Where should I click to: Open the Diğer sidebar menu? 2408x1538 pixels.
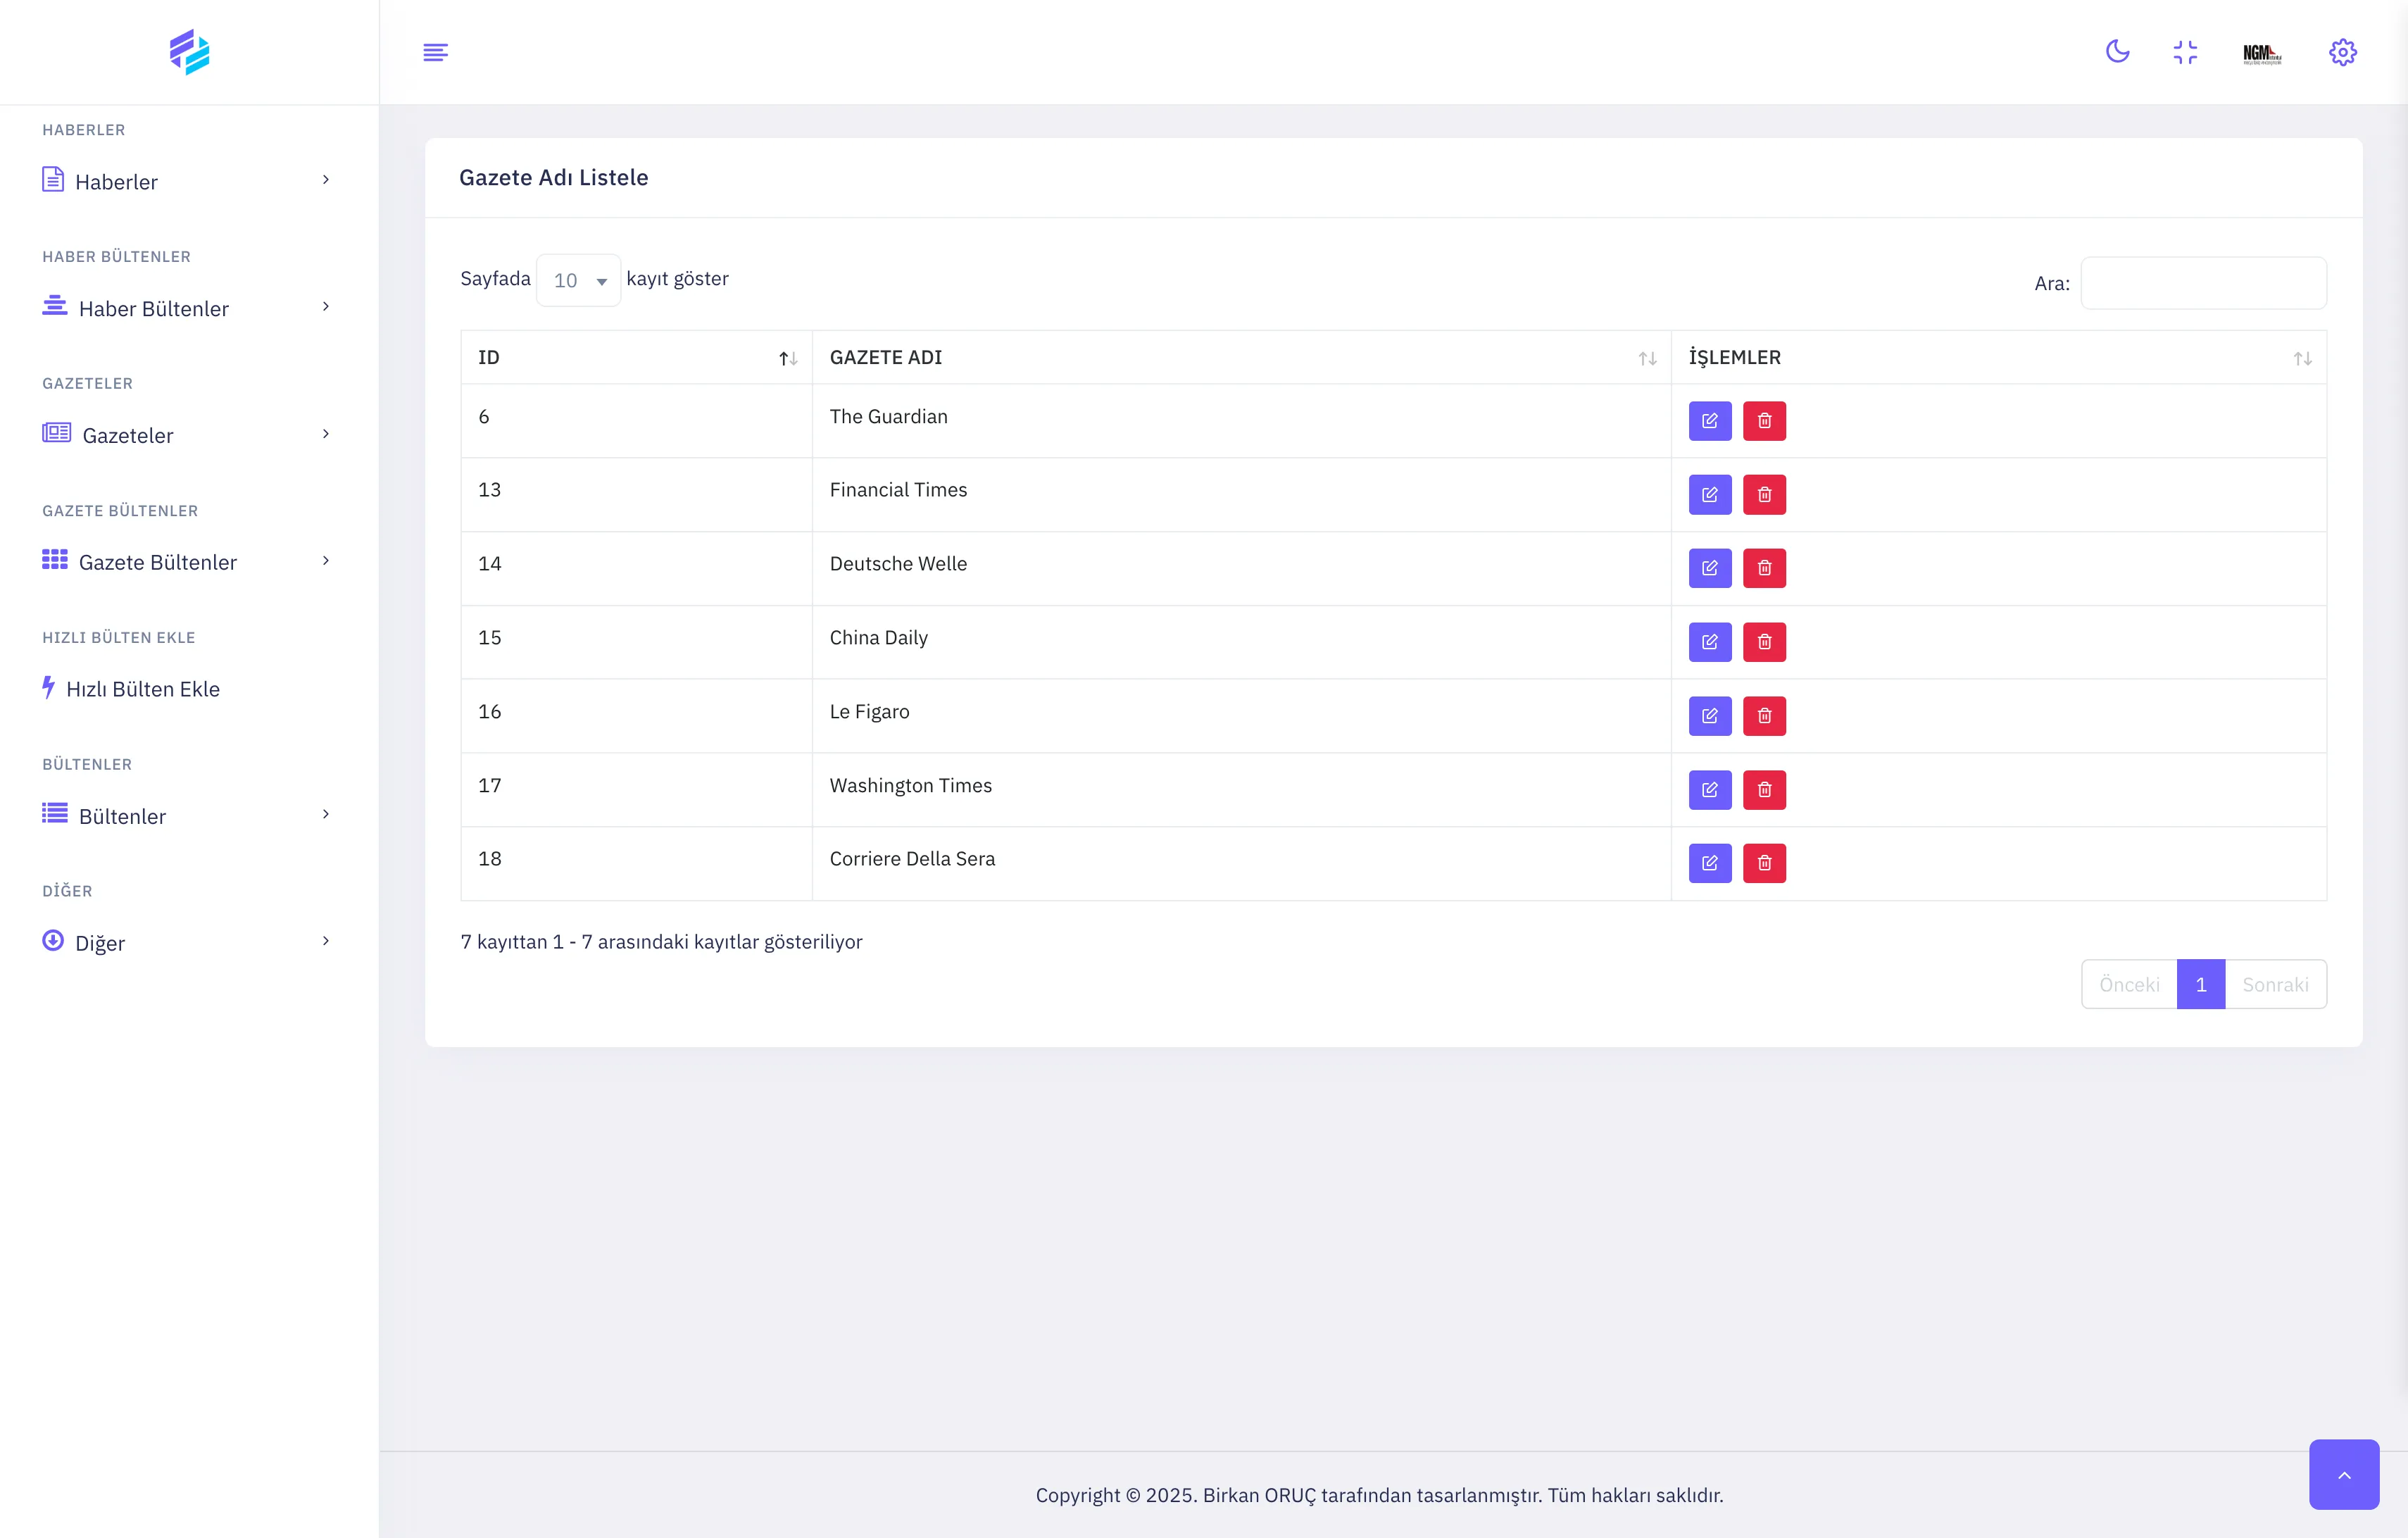point(186,943)
